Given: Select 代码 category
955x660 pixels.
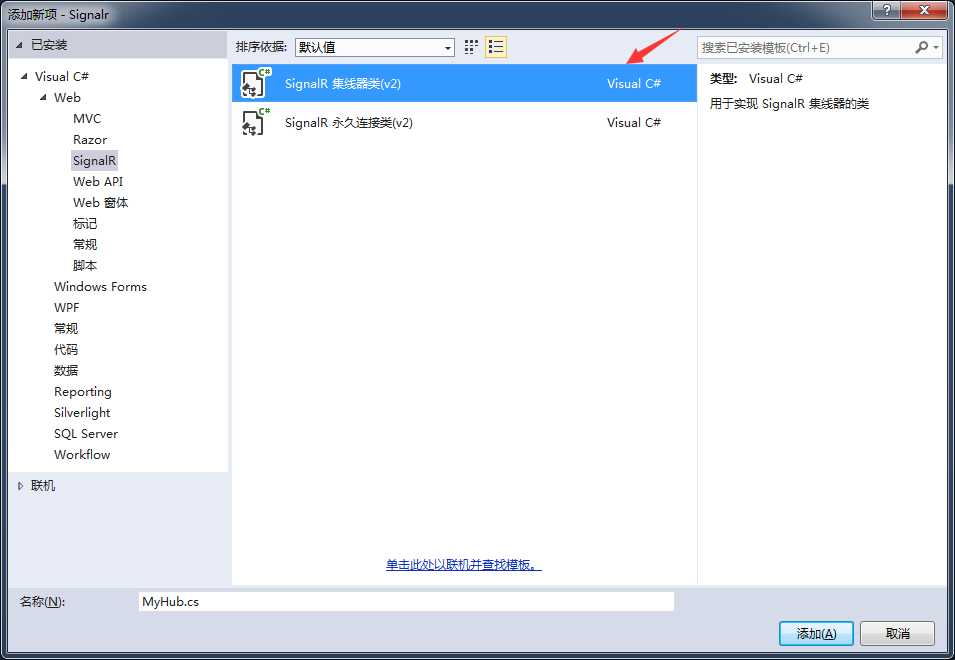Looking at the screenshot, I should coord(66,349).
